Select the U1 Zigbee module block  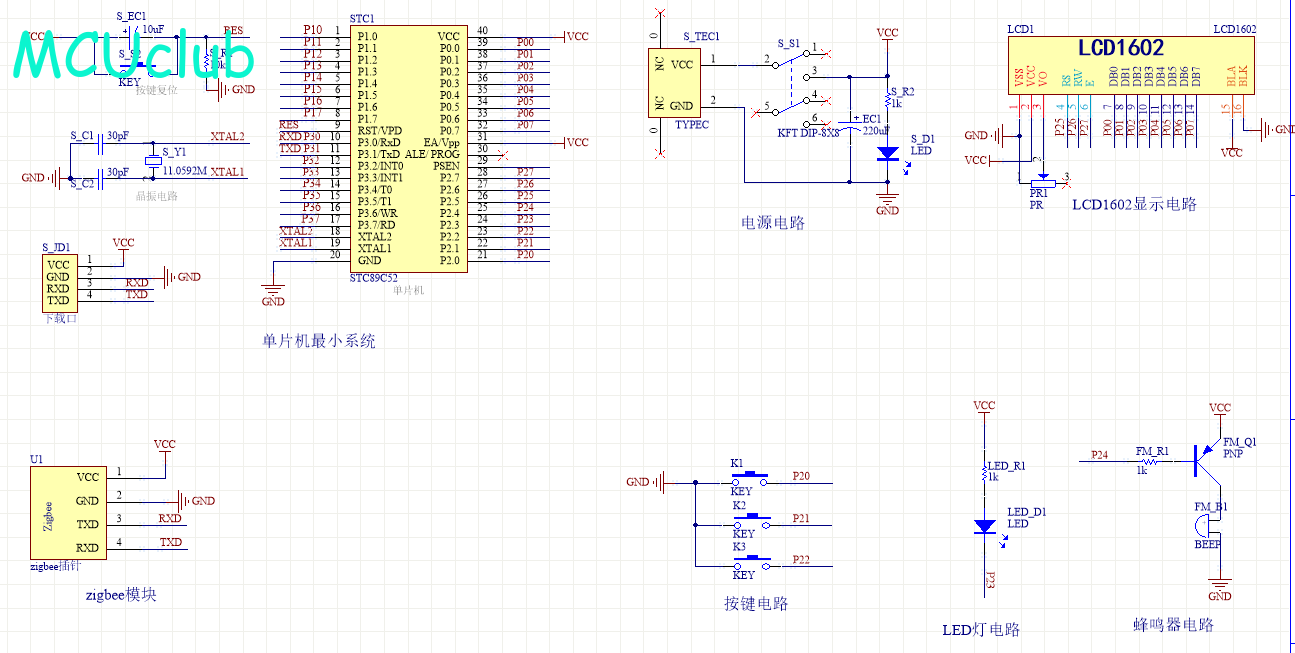pyautogui.click(x=66, y=512)
